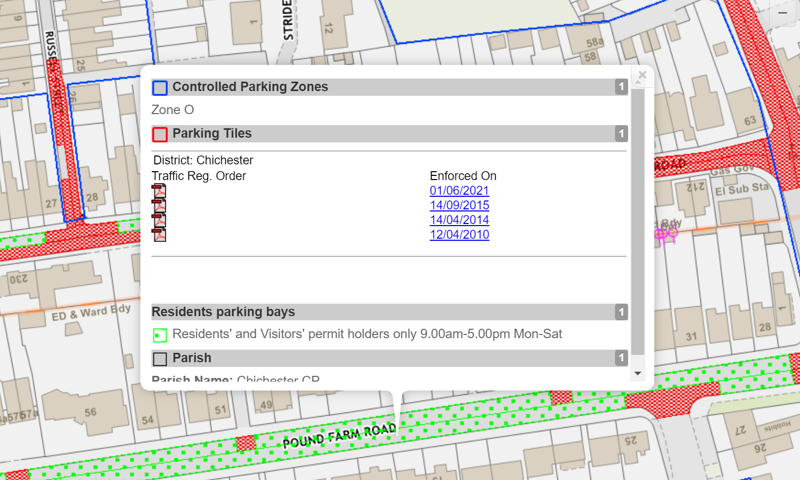Collapse the Controlled Parking Zones section header

click(390, 87)
